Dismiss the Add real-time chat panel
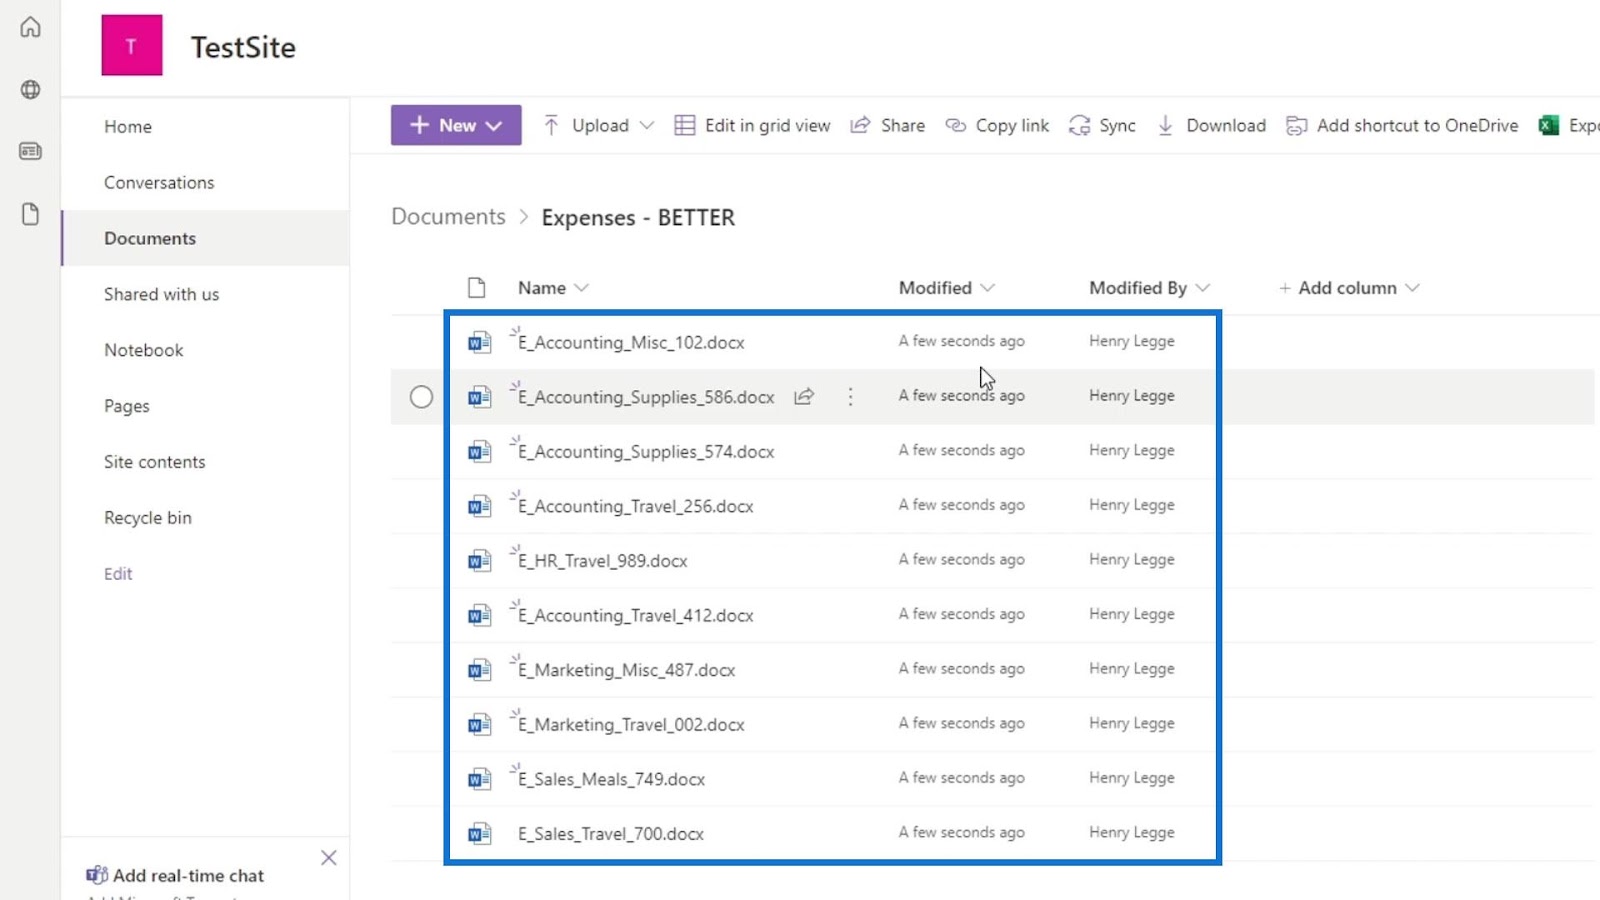1600x900 pixels. click(x=329, y=858)
